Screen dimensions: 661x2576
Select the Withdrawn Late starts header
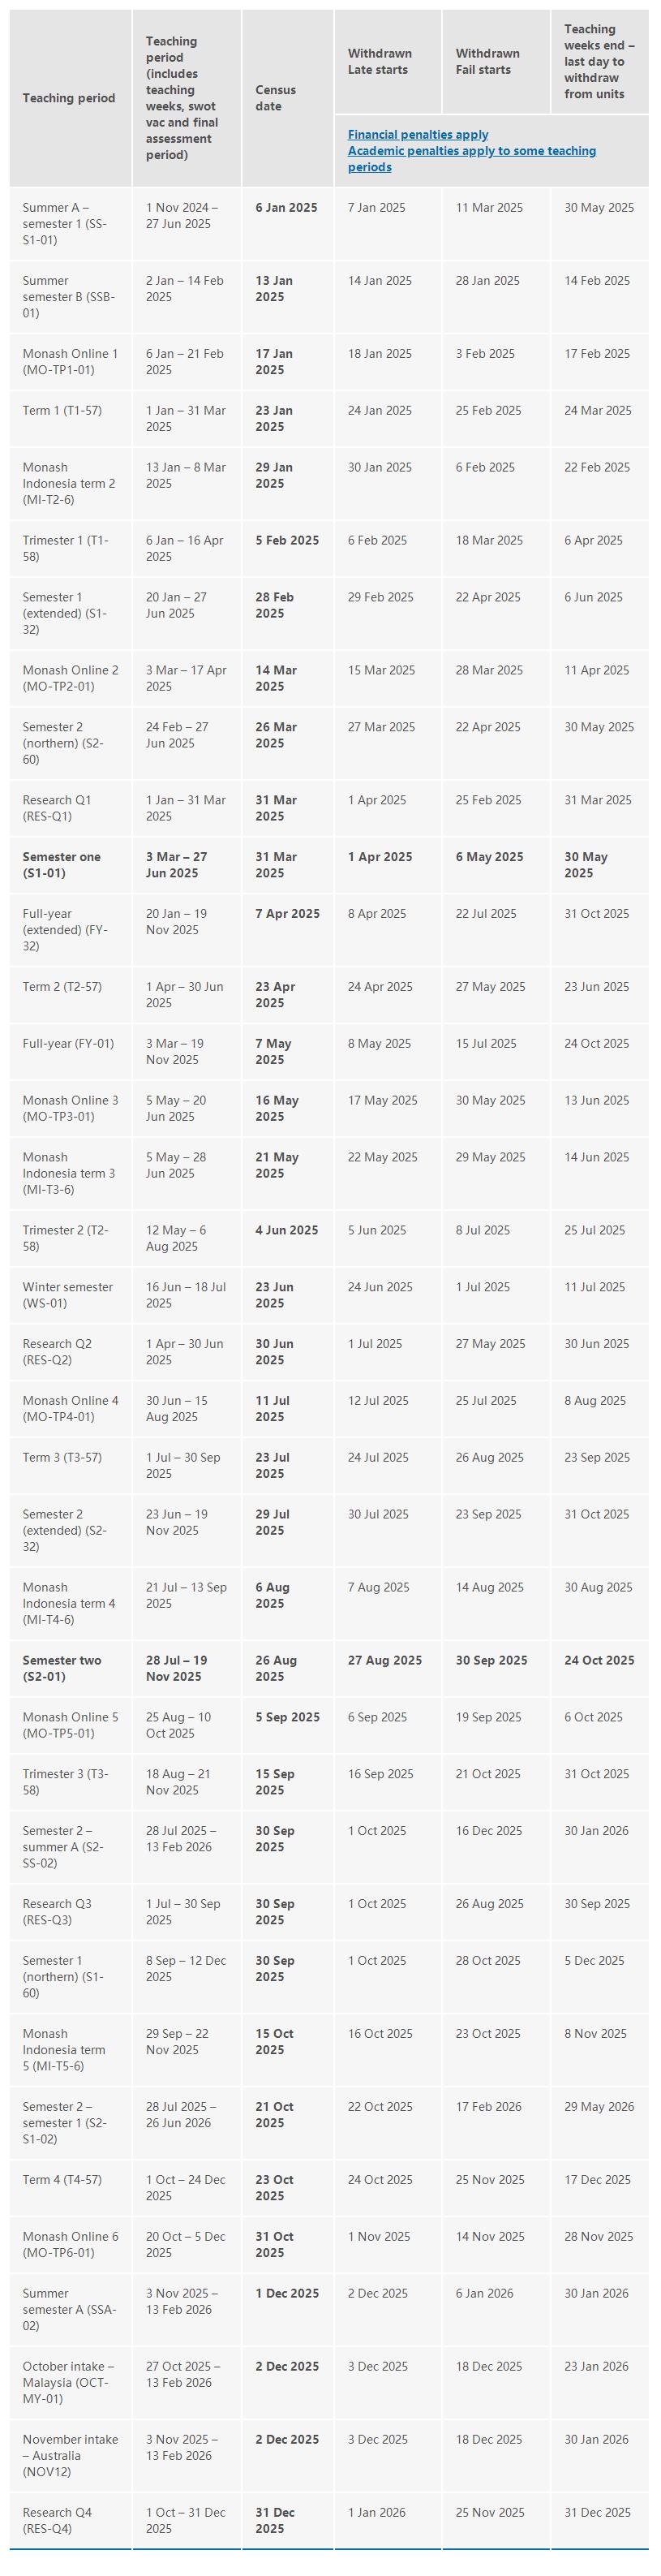379,61
